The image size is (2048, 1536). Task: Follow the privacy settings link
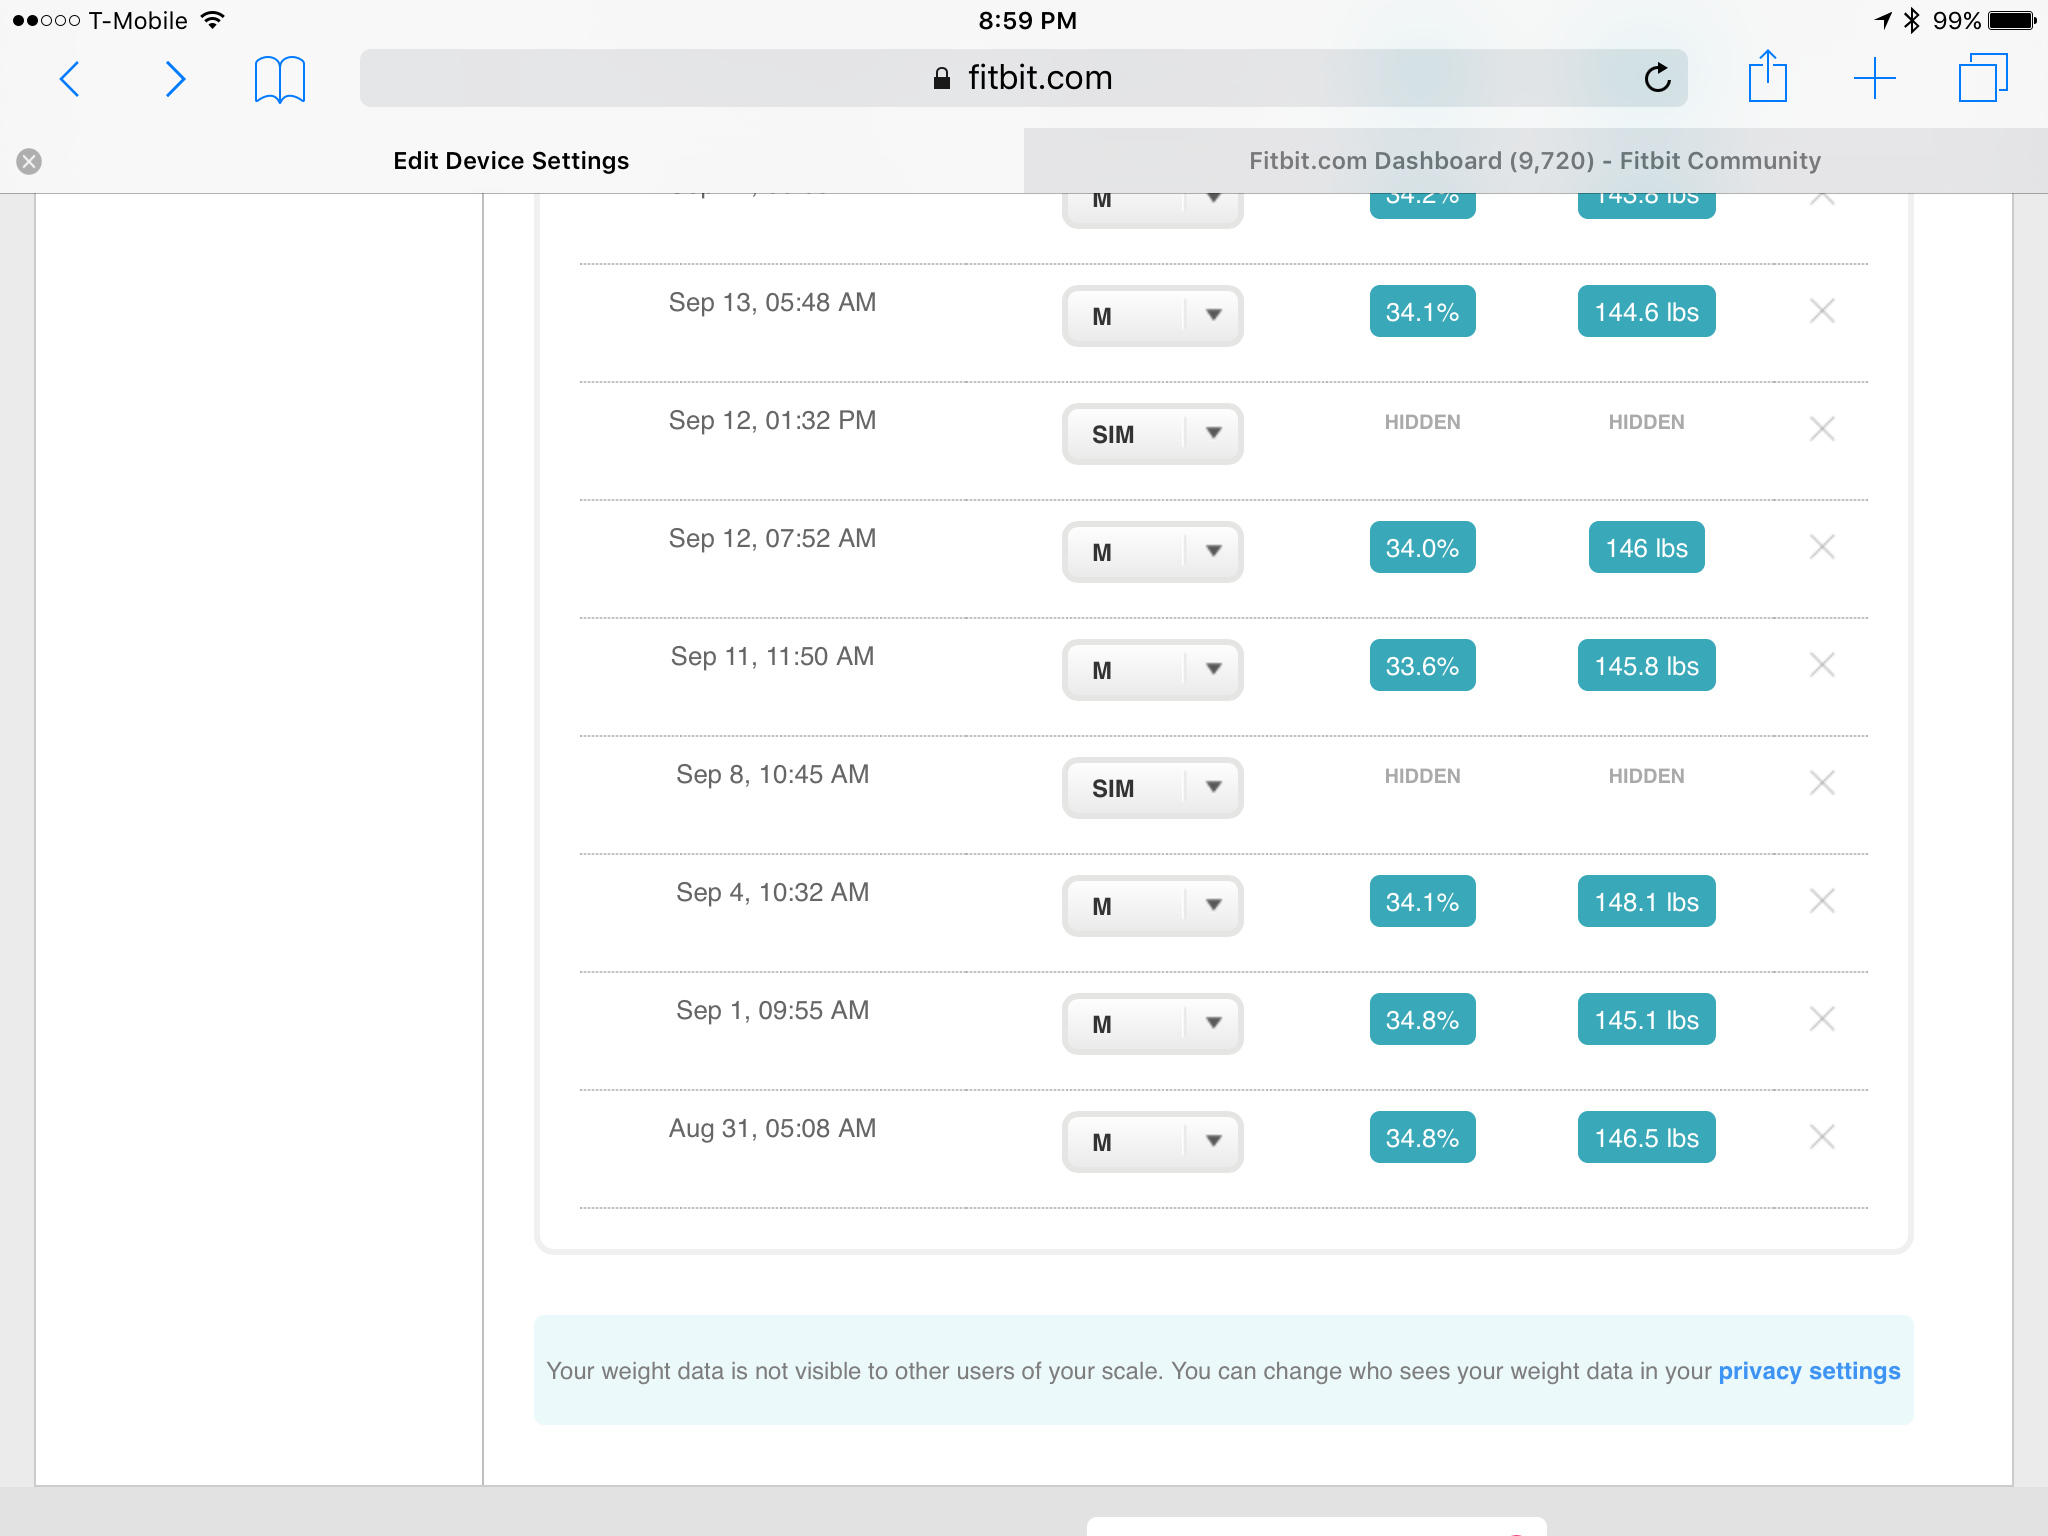1808,1371
